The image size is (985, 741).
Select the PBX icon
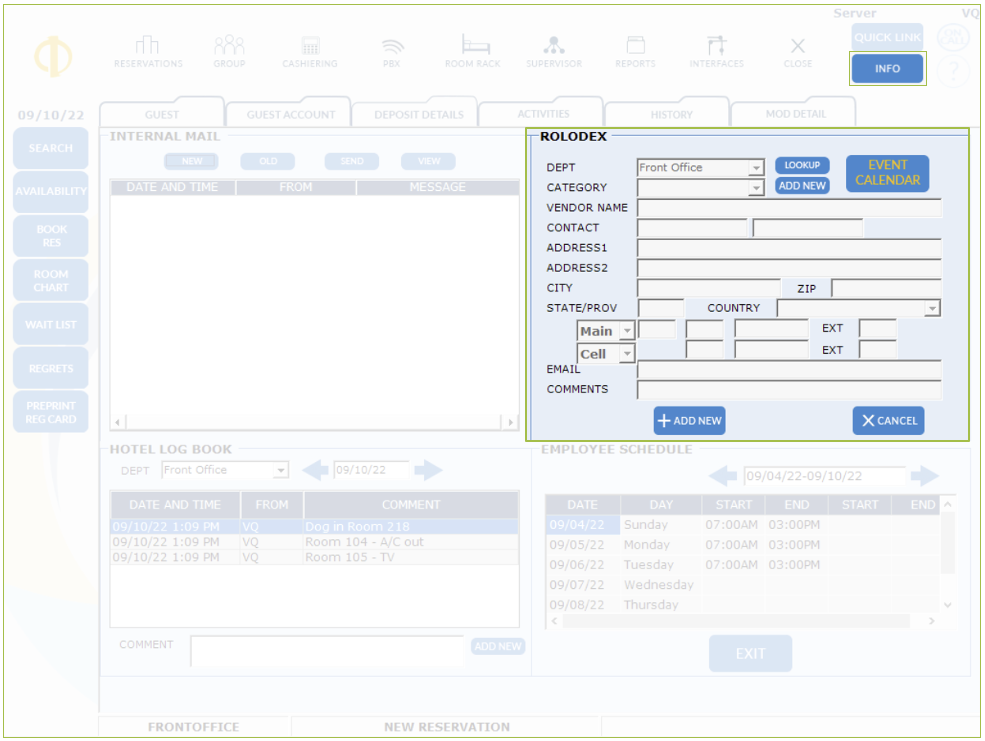[392, 46]
